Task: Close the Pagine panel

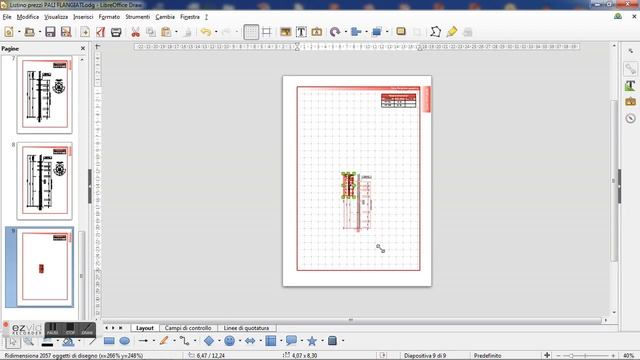Action: (x=83, y=48)
